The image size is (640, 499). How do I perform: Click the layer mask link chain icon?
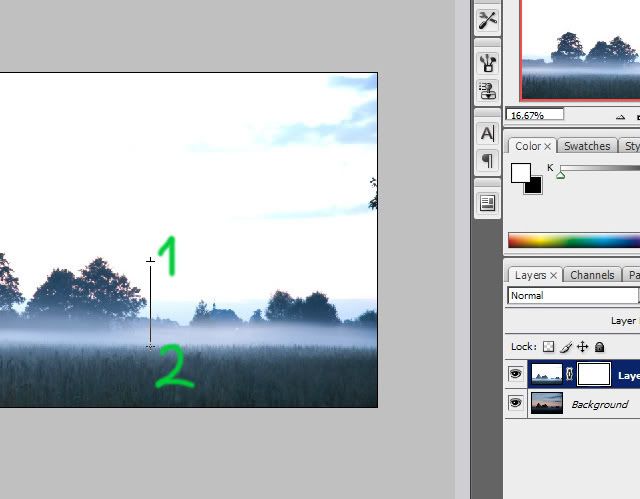[x=570, y=375]
